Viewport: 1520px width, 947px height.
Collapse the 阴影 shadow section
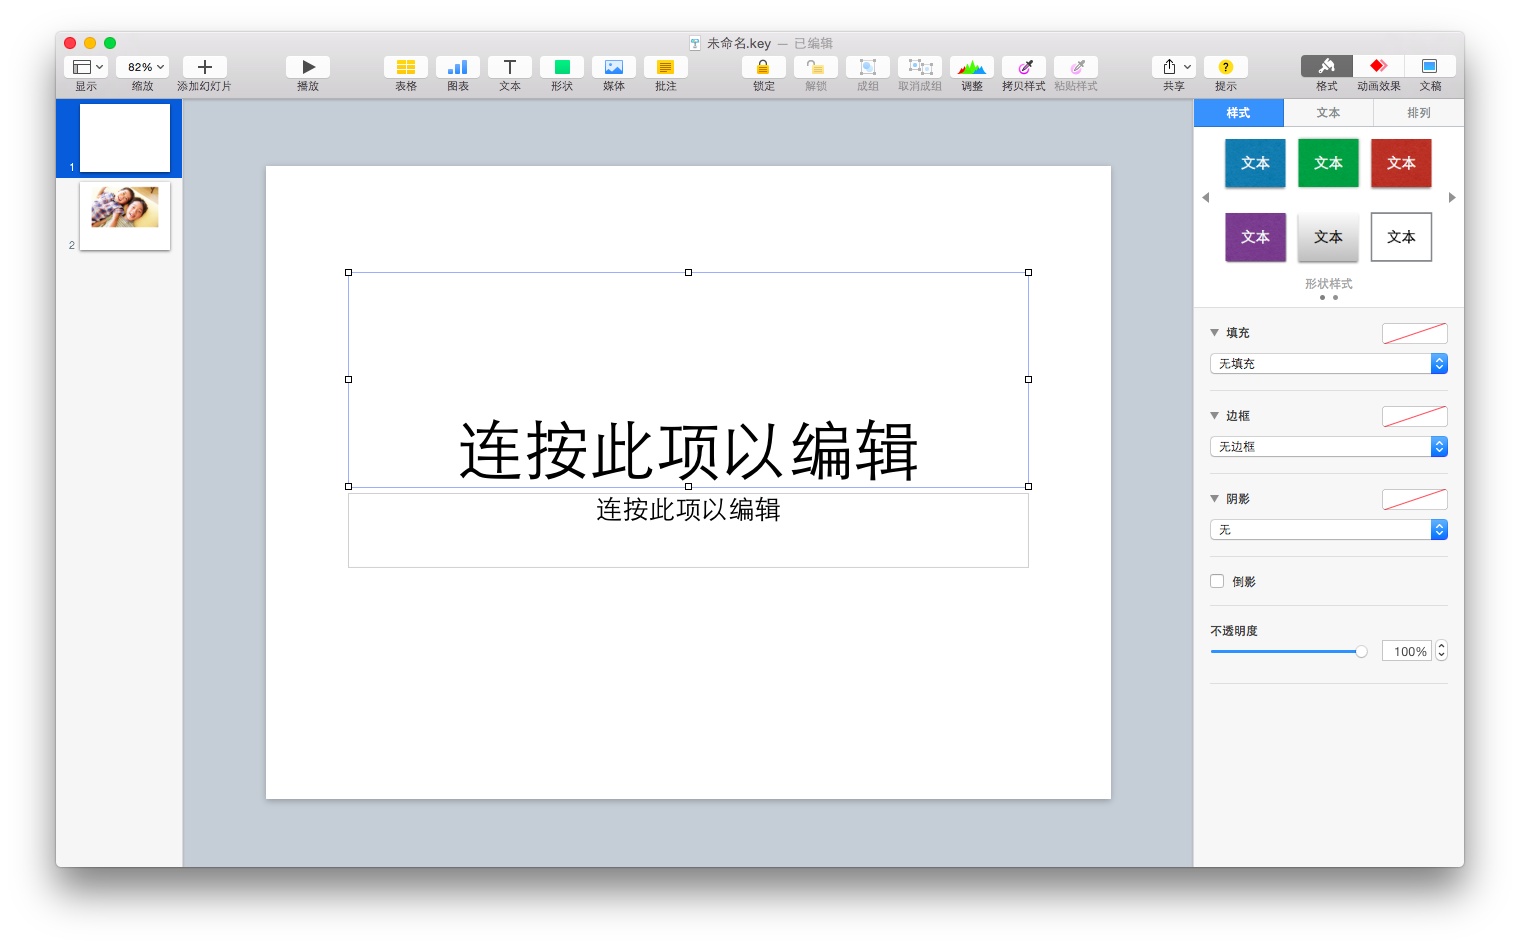(x=1214, y=498)
